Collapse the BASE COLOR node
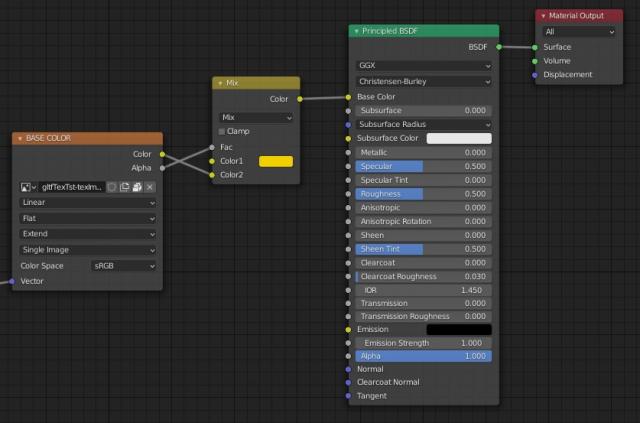The width and height of the screenshot is (640, 423). coord(20,138)
